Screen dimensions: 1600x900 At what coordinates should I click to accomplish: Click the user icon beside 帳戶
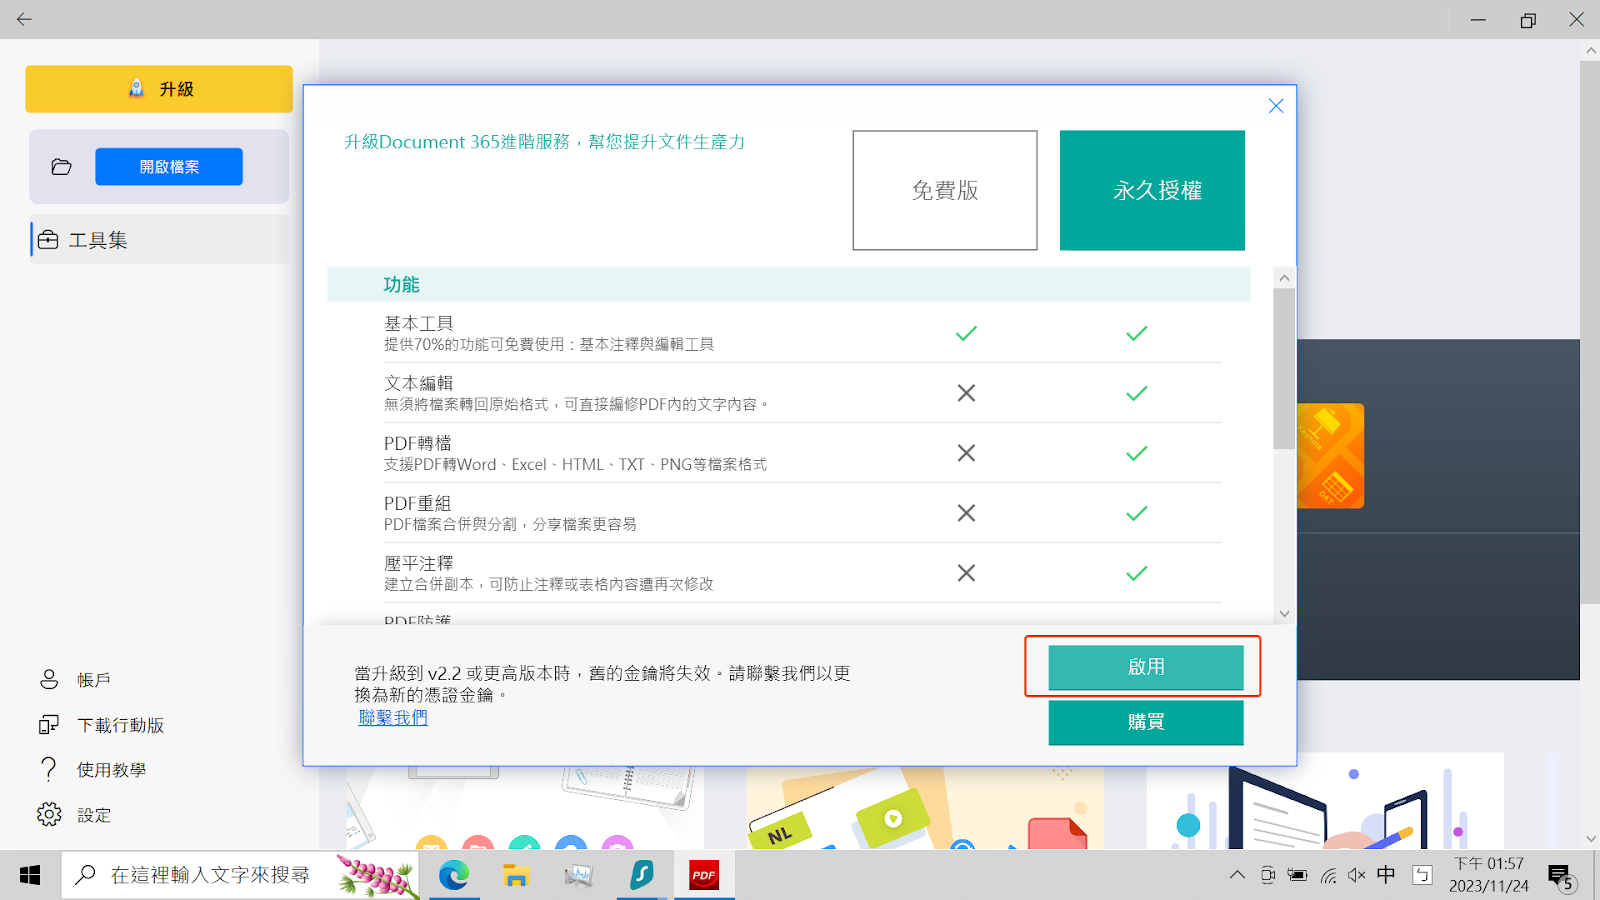[x=49, y=680]
